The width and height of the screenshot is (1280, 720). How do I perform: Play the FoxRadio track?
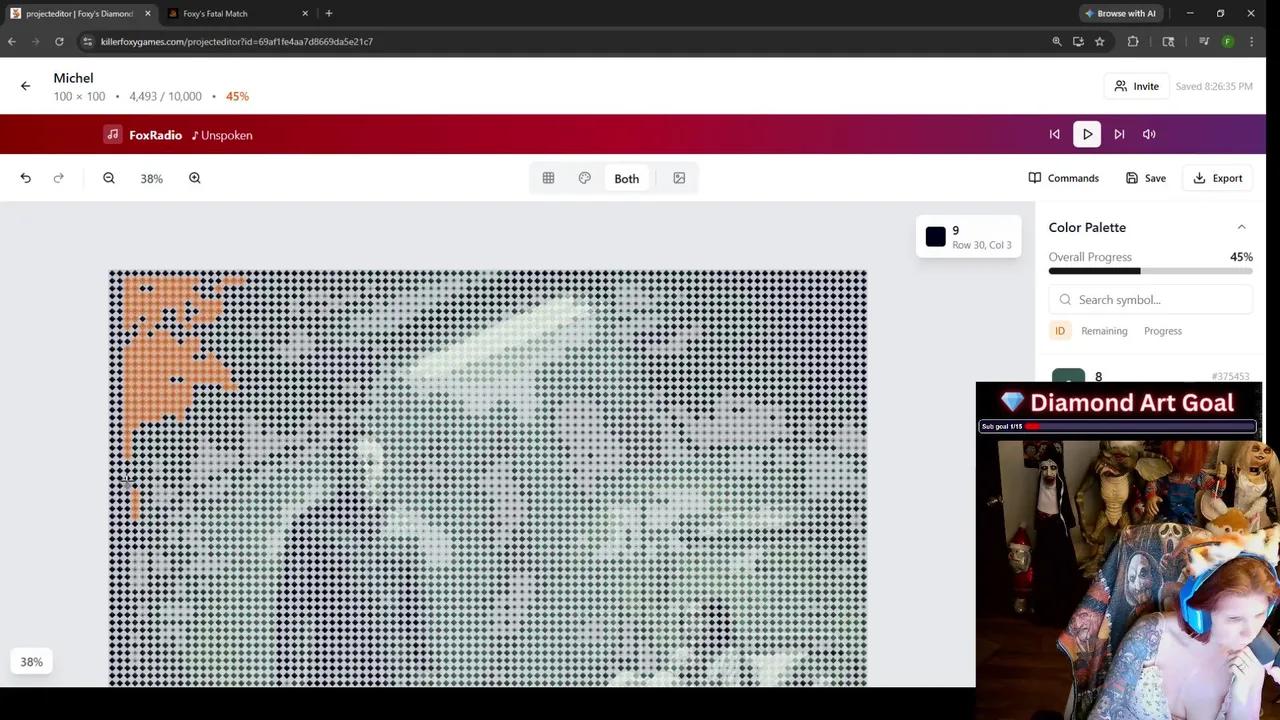tap(1087, 134)
